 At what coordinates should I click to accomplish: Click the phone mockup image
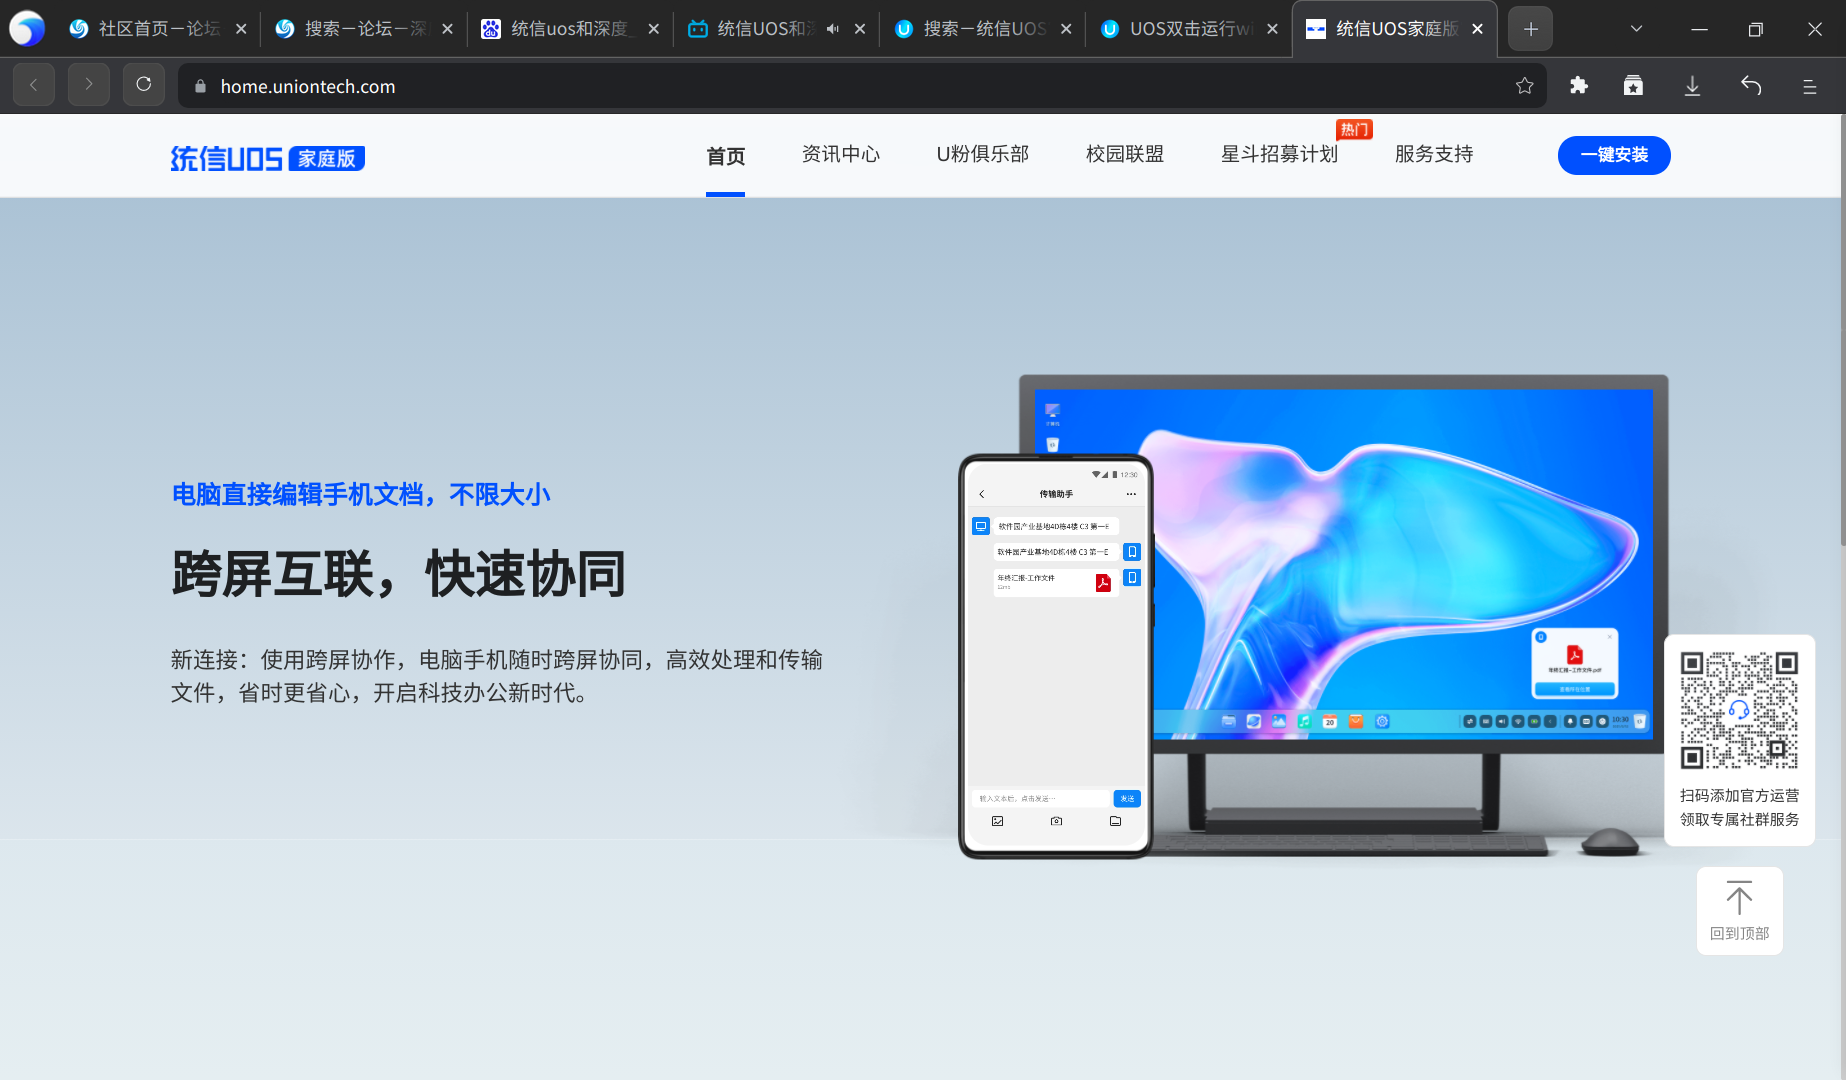click(1056, 656)
